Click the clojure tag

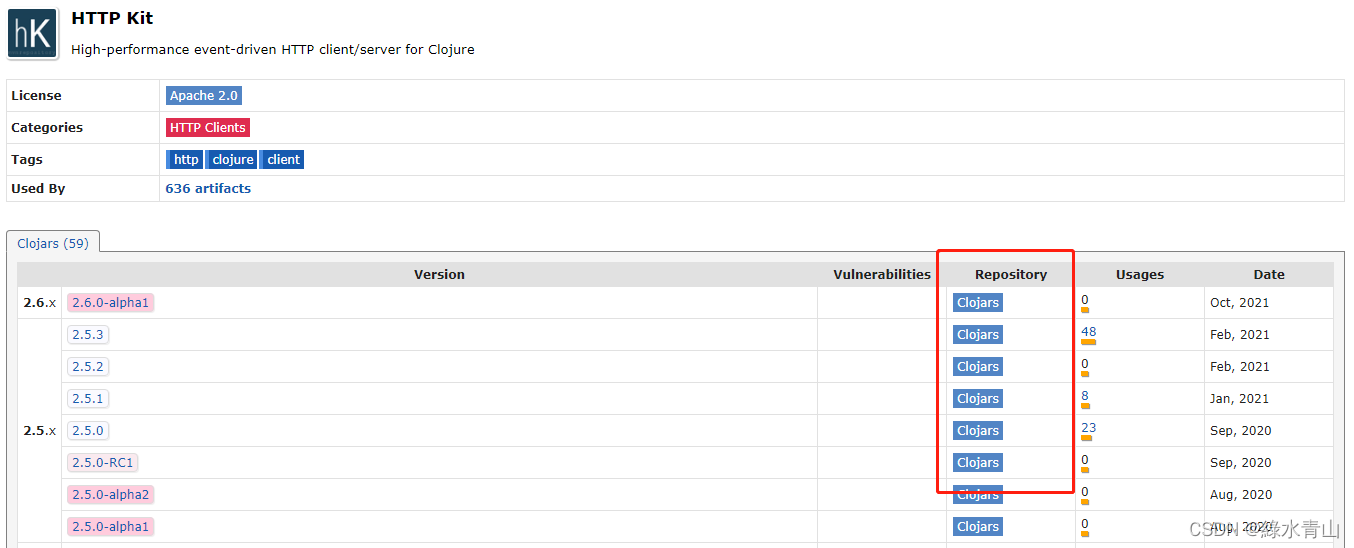pos(233,160)
